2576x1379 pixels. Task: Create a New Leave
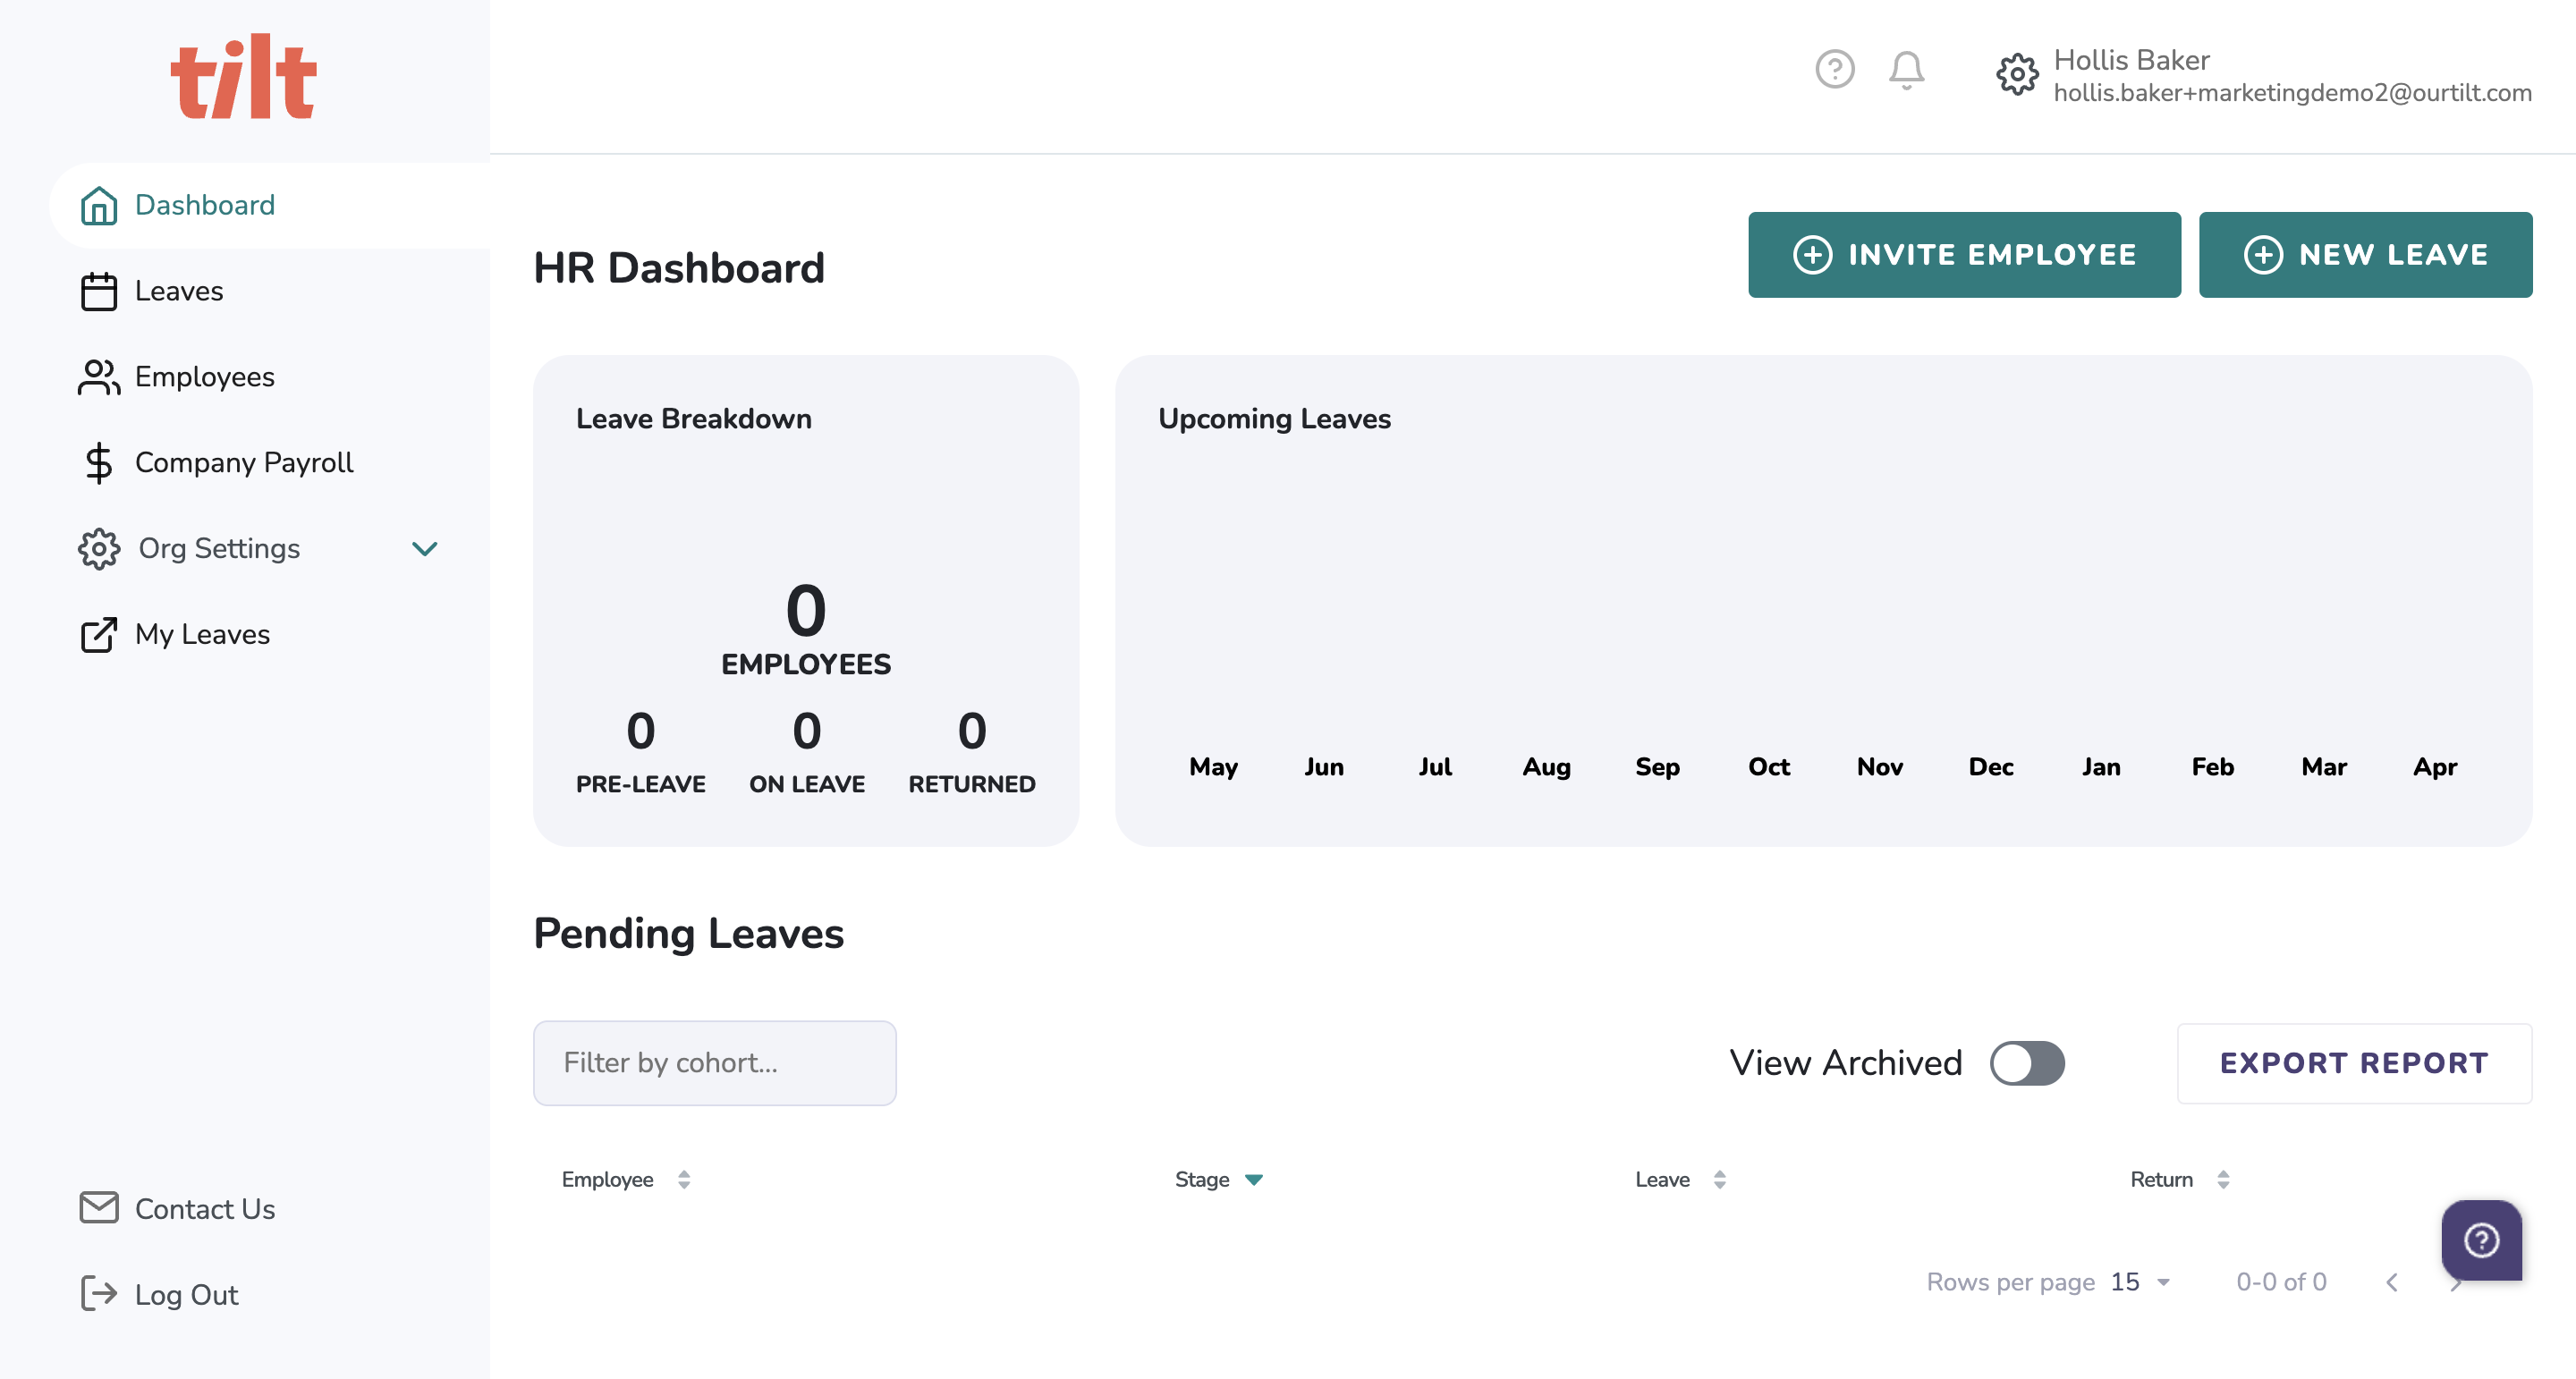2364,255
